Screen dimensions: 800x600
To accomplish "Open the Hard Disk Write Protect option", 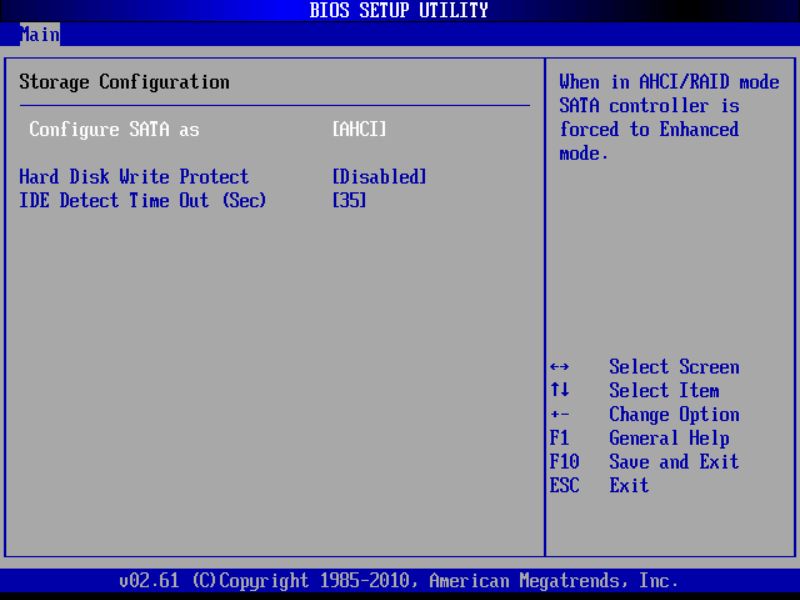I will click(x=134, y=177).
